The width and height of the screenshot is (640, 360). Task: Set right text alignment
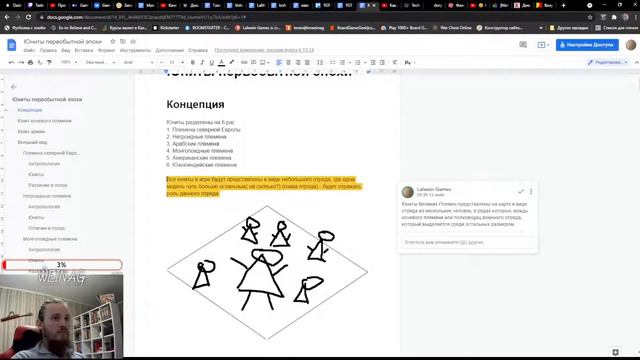click(x=298, y=62)
